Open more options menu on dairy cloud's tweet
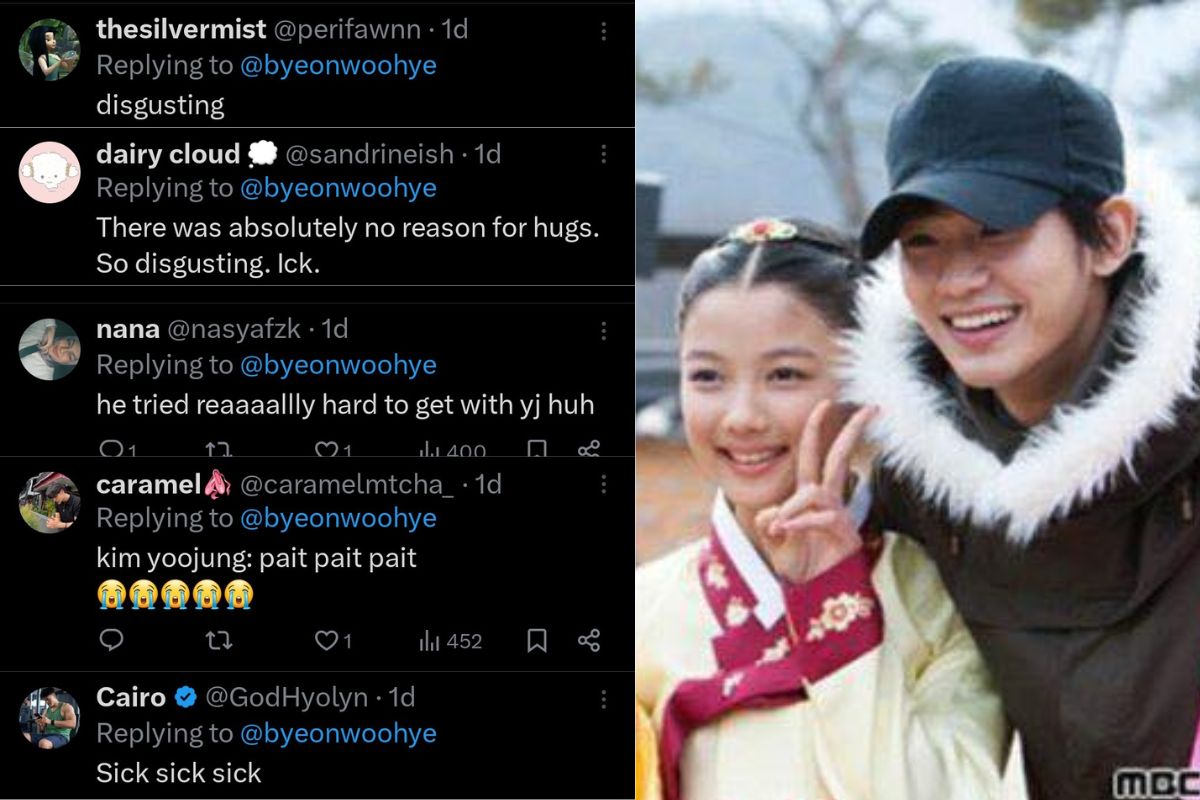 [603, 154]
